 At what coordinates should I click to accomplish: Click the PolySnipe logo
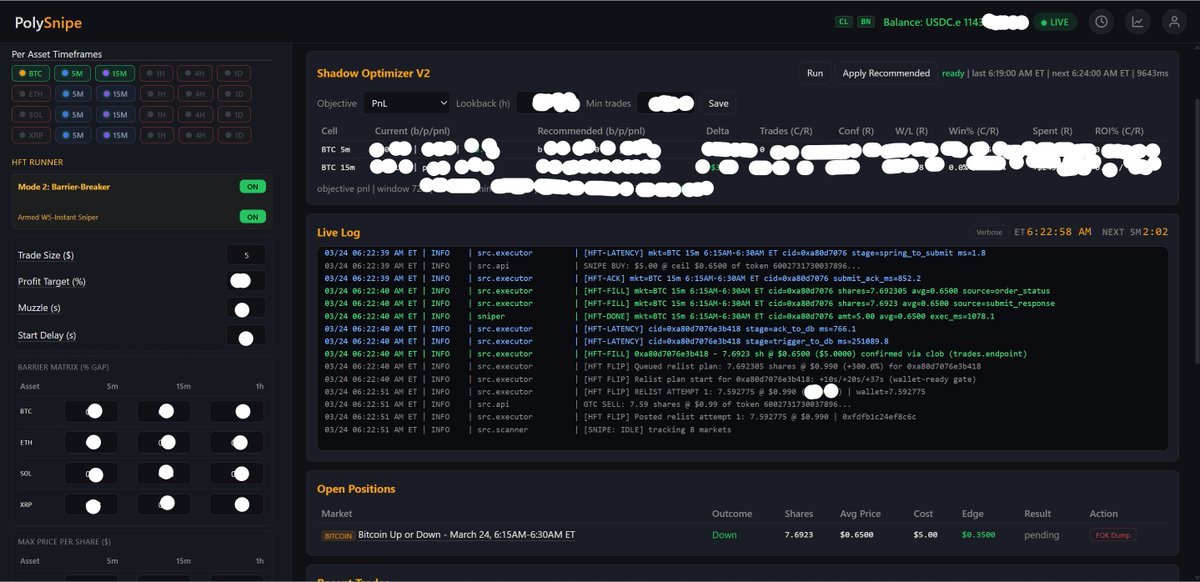point(49,22)
